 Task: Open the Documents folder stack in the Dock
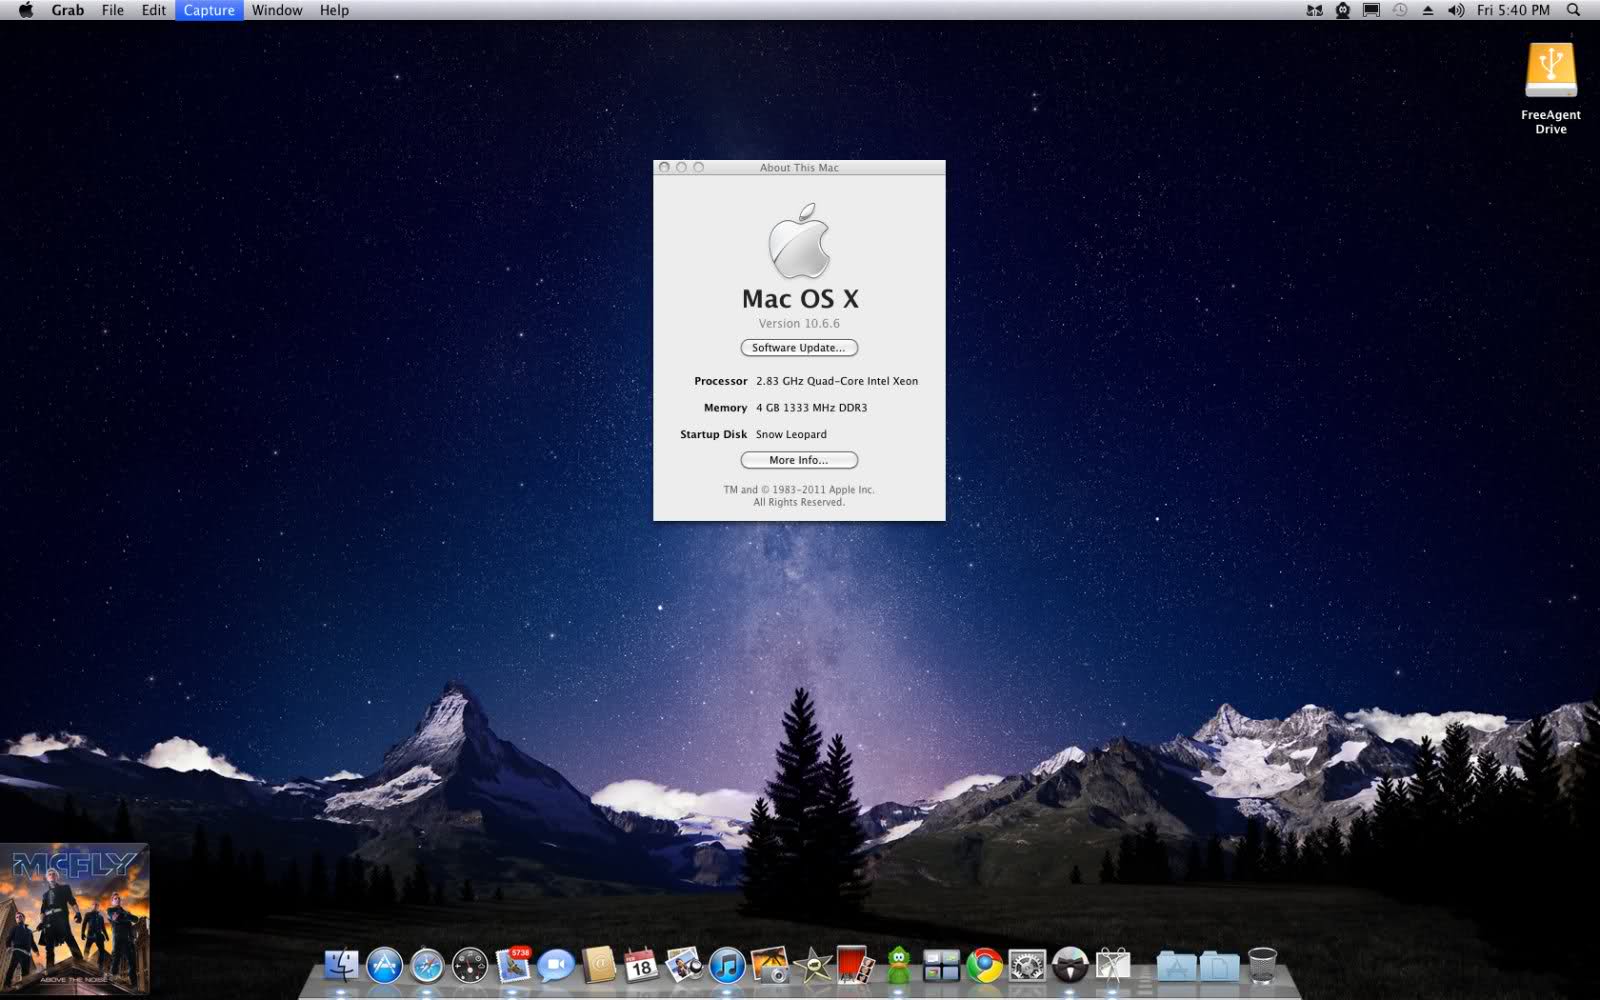(x=1220, y=965)
